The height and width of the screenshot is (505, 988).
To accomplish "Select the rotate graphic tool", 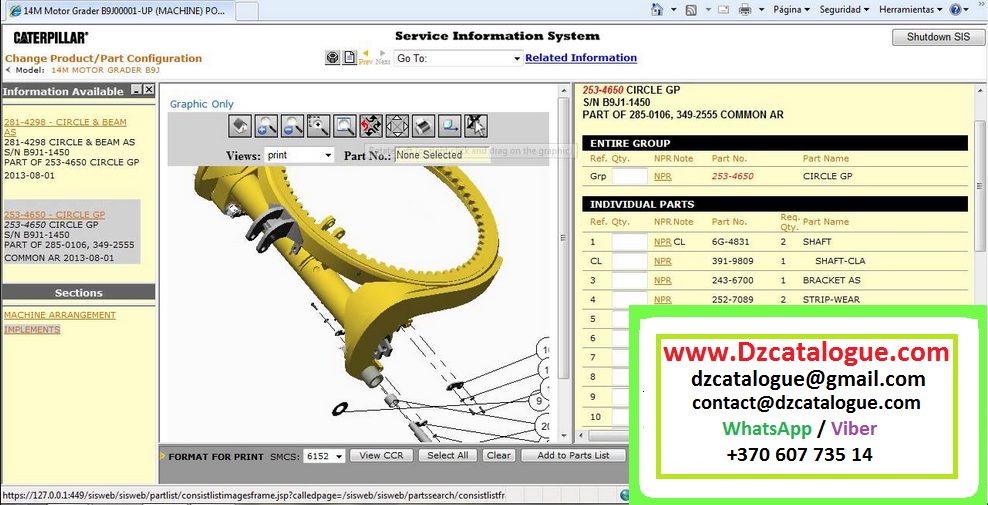I will coord(371,126).
